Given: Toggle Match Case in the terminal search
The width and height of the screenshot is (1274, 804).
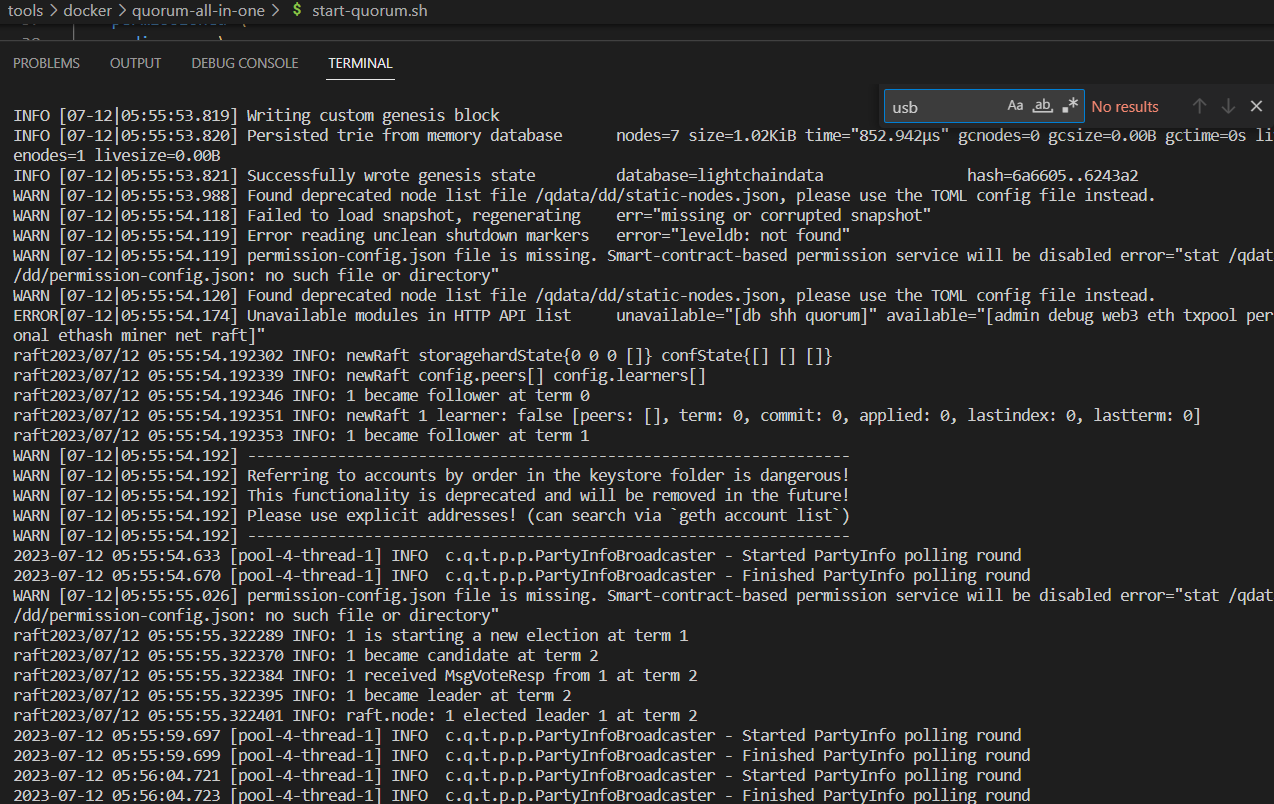Looking at the screenshot, I should click(x=1015, y=105).
